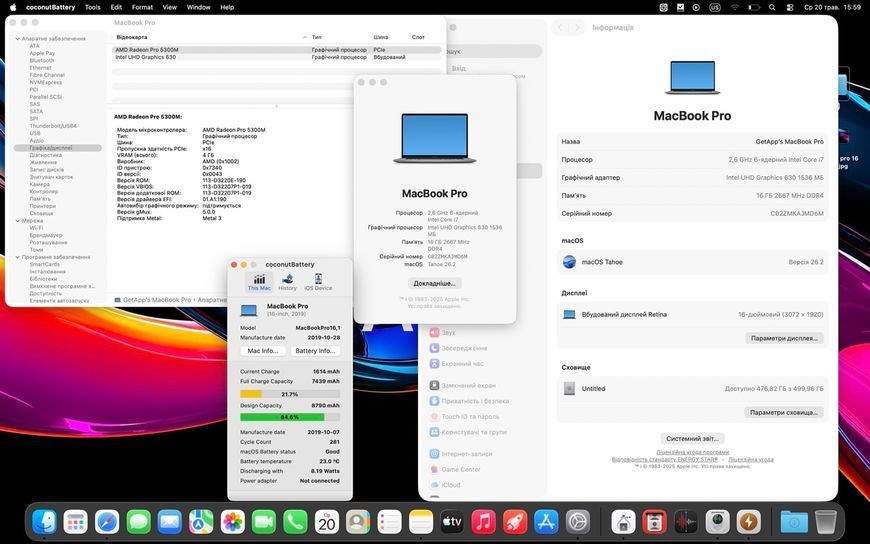Image resolution: width=870 pixels, height=544 pixels.
Task: Select Графіка/дисплеї in System Information sidebar
Action: click(58, 148)
